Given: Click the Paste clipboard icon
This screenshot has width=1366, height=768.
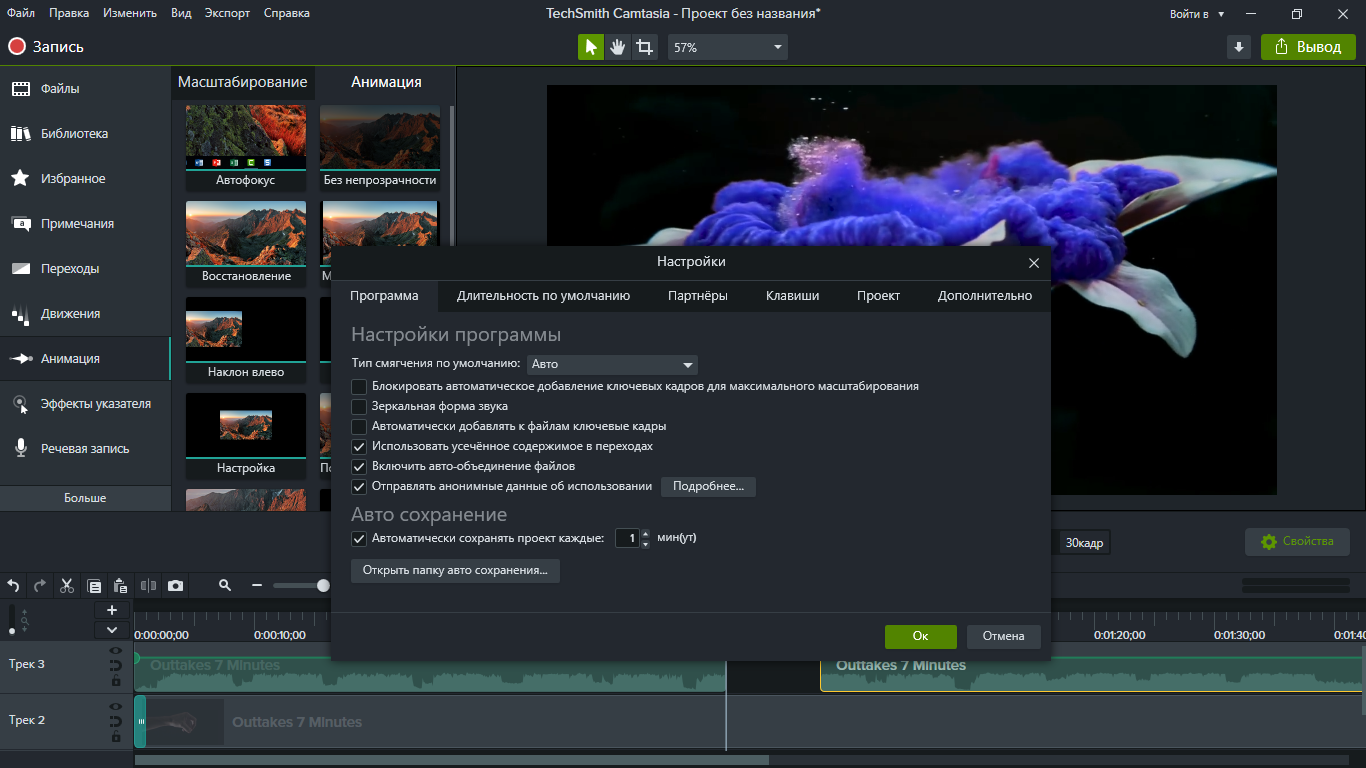Looking at the screenshot, I should click(x=120, y=586).
